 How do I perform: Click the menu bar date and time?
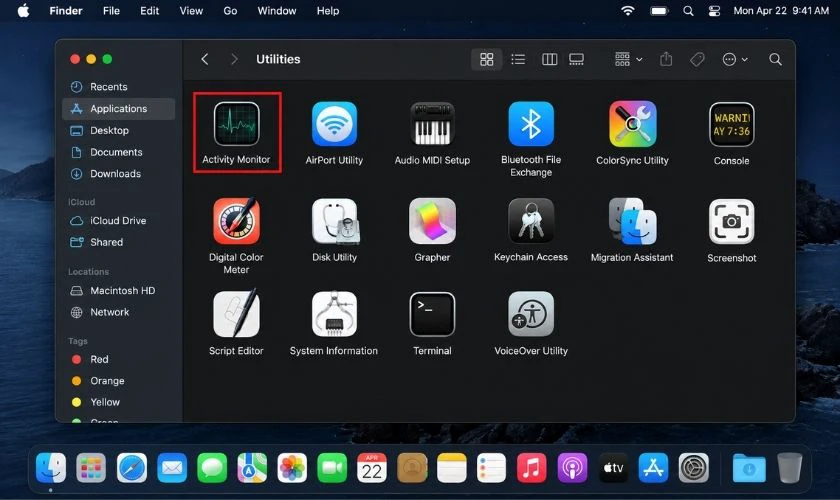pyautogui.click(x=781, y=11)
